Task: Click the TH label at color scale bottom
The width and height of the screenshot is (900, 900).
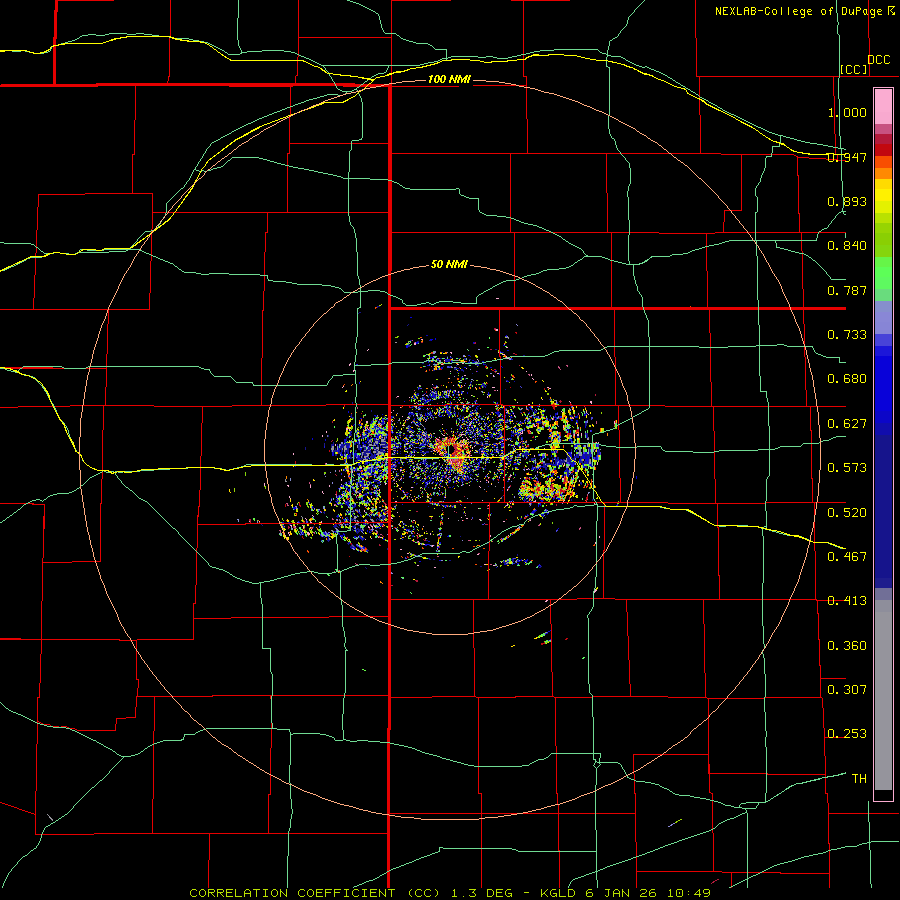Action: click(x=859, y=778)
